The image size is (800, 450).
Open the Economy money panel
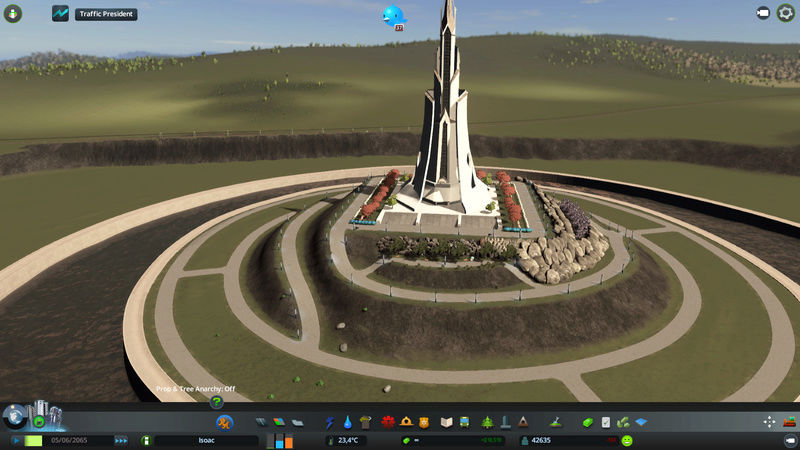click(x=588, y=422)
